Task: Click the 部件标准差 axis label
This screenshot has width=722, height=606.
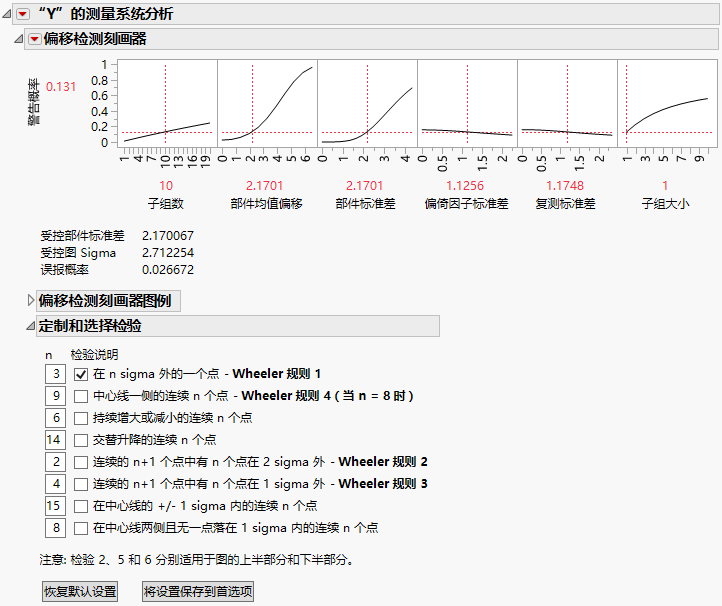Action: [366, 204]
